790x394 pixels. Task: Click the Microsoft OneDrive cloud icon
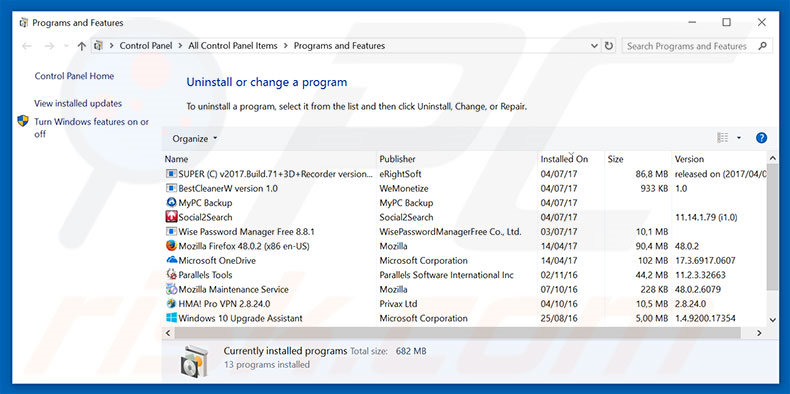171,260
